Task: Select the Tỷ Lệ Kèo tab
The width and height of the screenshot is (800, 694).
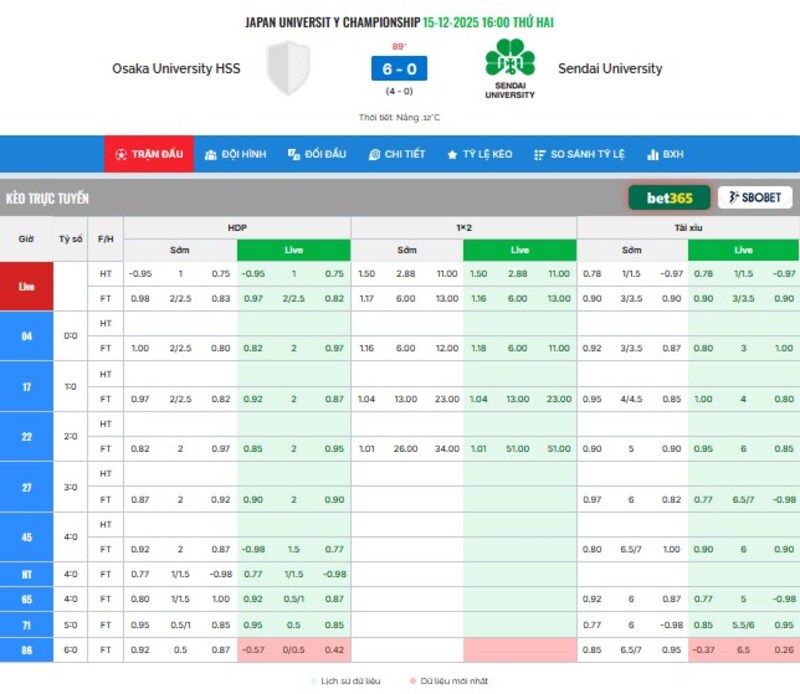Action: pyautogui.click(x=479, y=154)
